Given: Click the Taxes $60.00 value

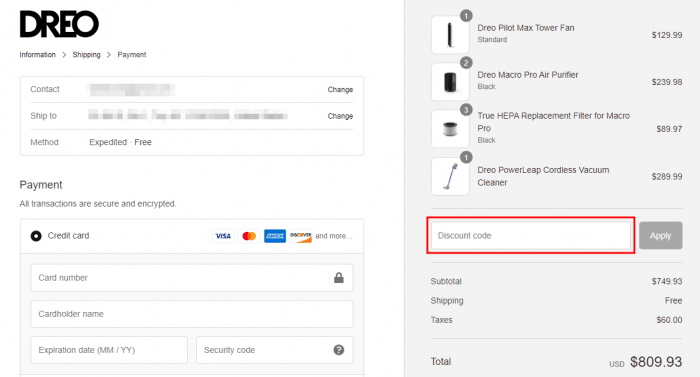Looking at the screenshot, I should [669, 320].
